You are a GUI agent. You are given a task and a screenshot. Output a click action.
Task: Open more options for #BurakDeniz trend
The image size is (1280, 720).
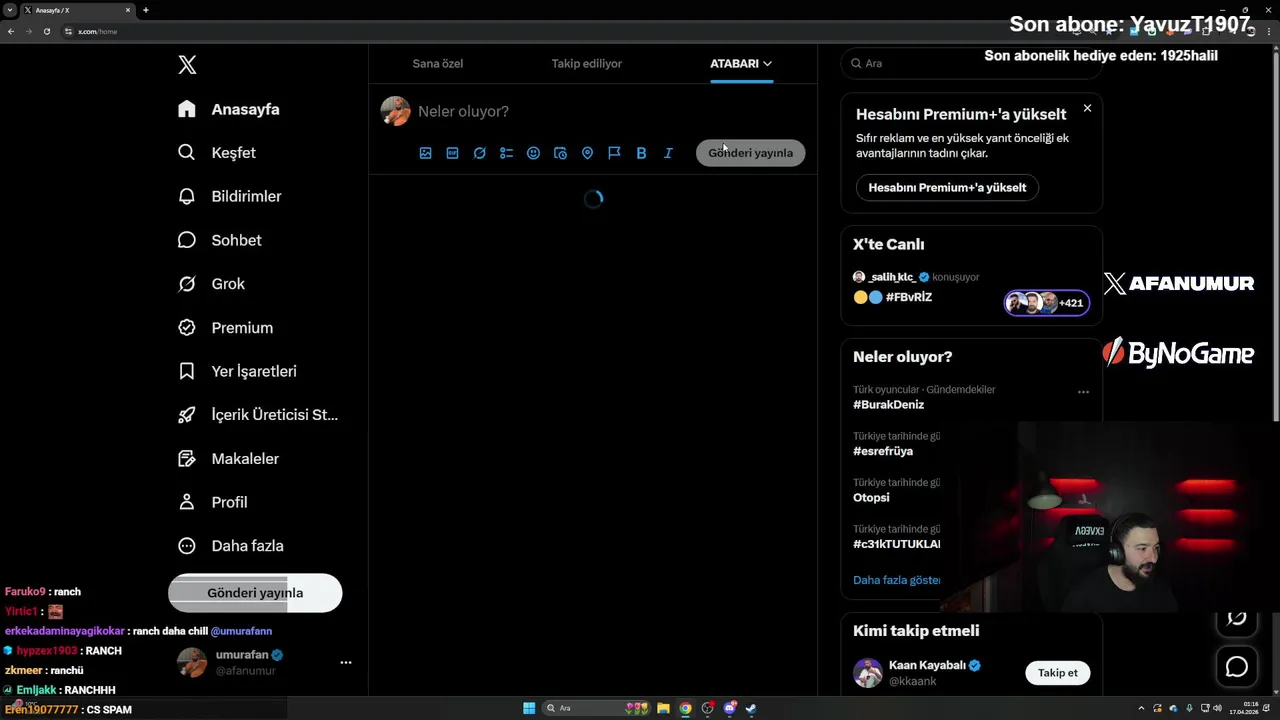pos(1083,392)
